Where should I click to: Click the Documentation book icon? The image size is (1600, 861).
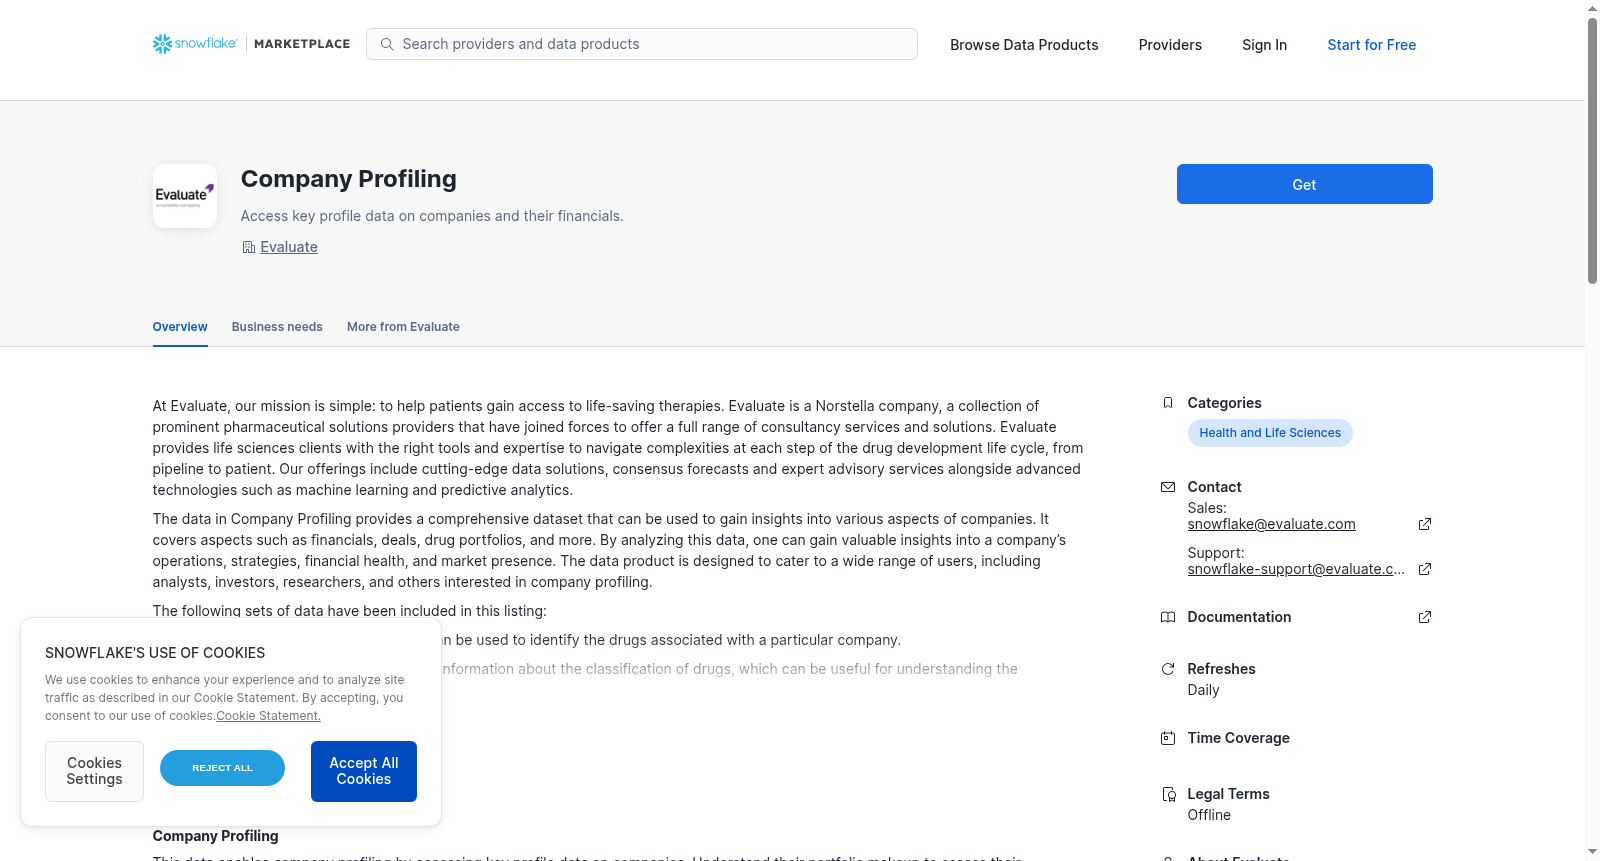pyautogui.click(x=1168, y=617)
